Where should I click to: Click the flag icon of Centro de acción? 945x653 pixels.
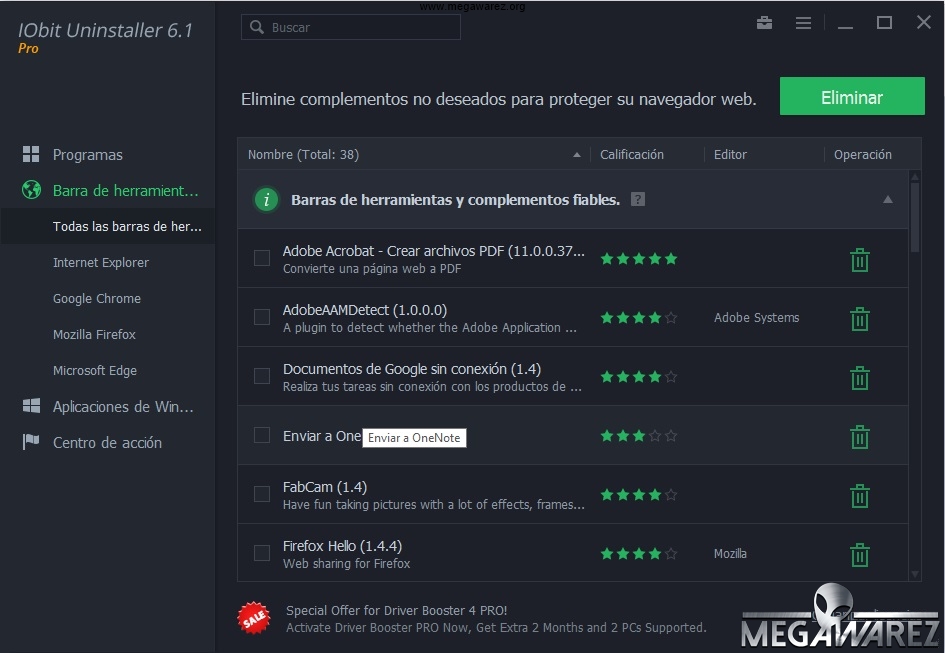tap(31, 442)
